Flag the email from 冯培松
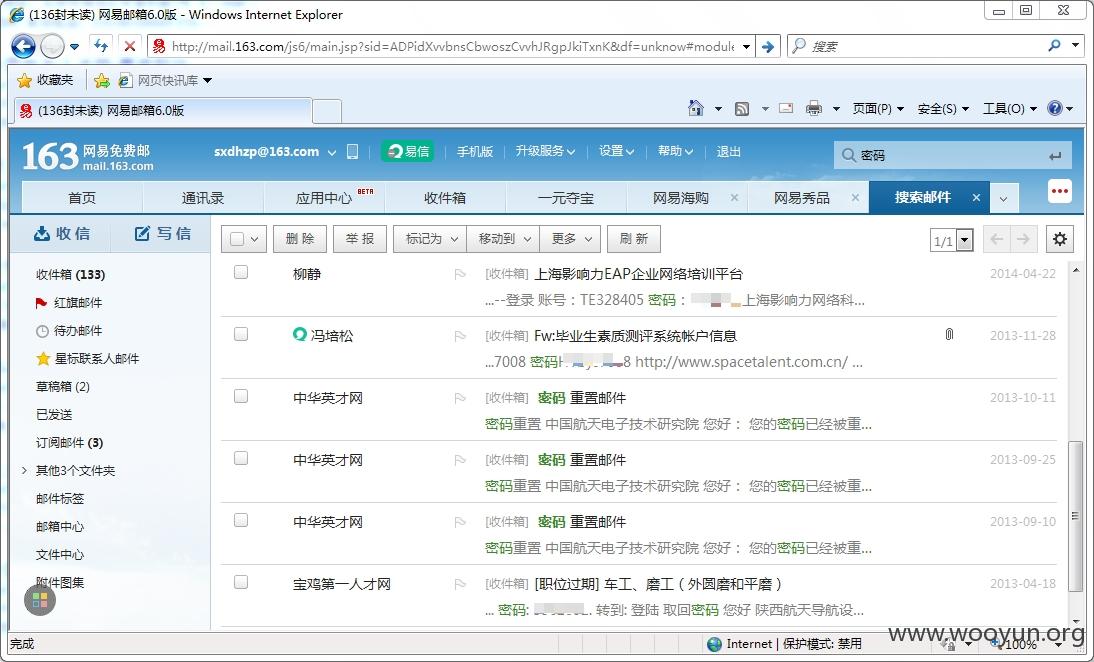Image resolution: width=1094 pixels, height=662 pixels. coord(460,336)
